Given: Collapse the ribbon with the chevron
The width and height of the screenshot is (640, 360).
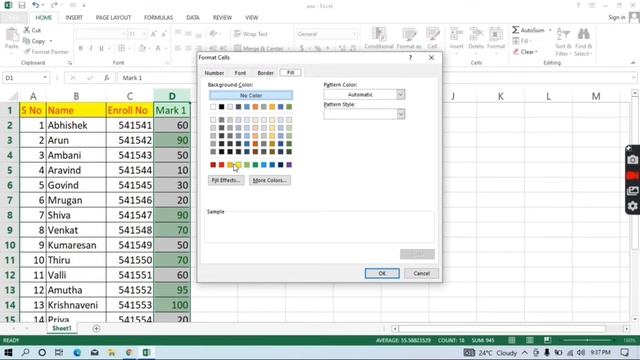Looking at the screenshot, I should pyautogui.click(x=633, y=63).
